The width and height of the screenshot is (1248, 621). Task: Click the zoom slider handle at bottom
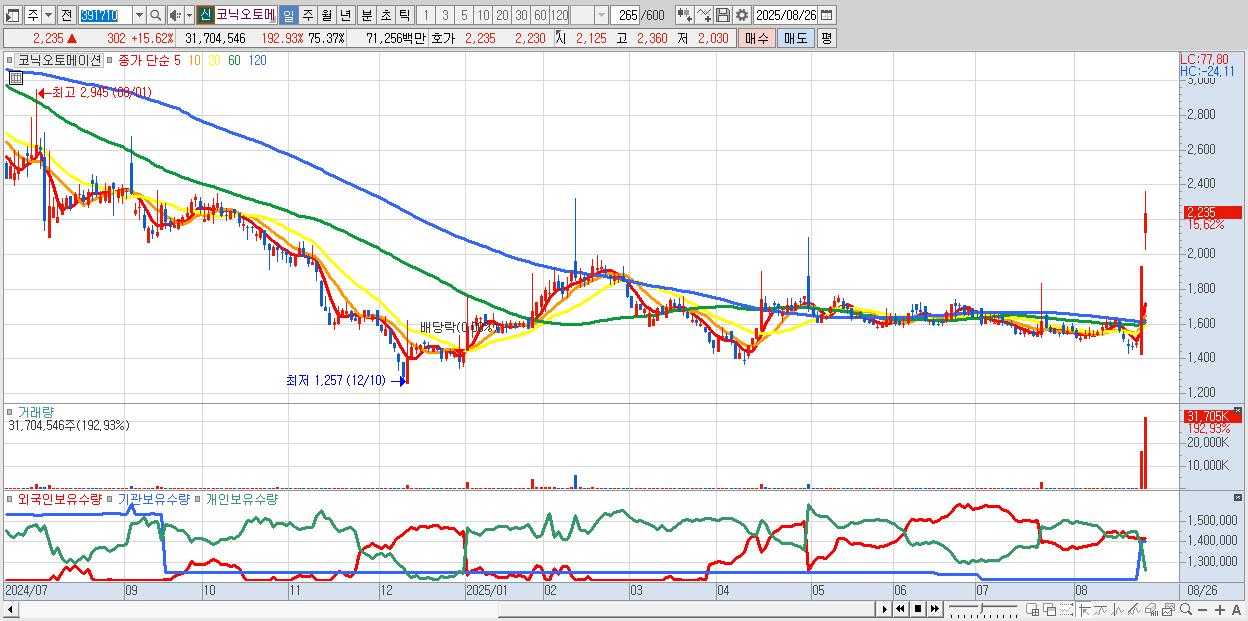981,608
